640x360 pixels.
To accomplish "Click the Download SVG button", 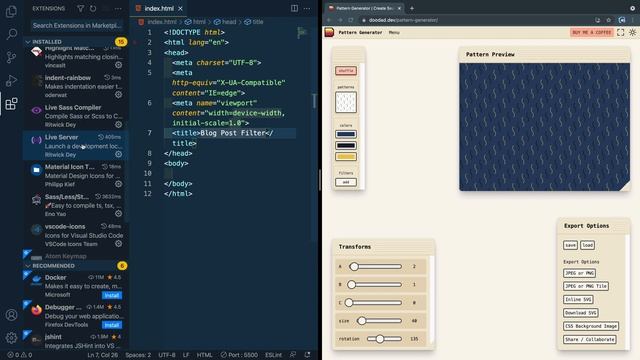I will (x=580, y=313).
